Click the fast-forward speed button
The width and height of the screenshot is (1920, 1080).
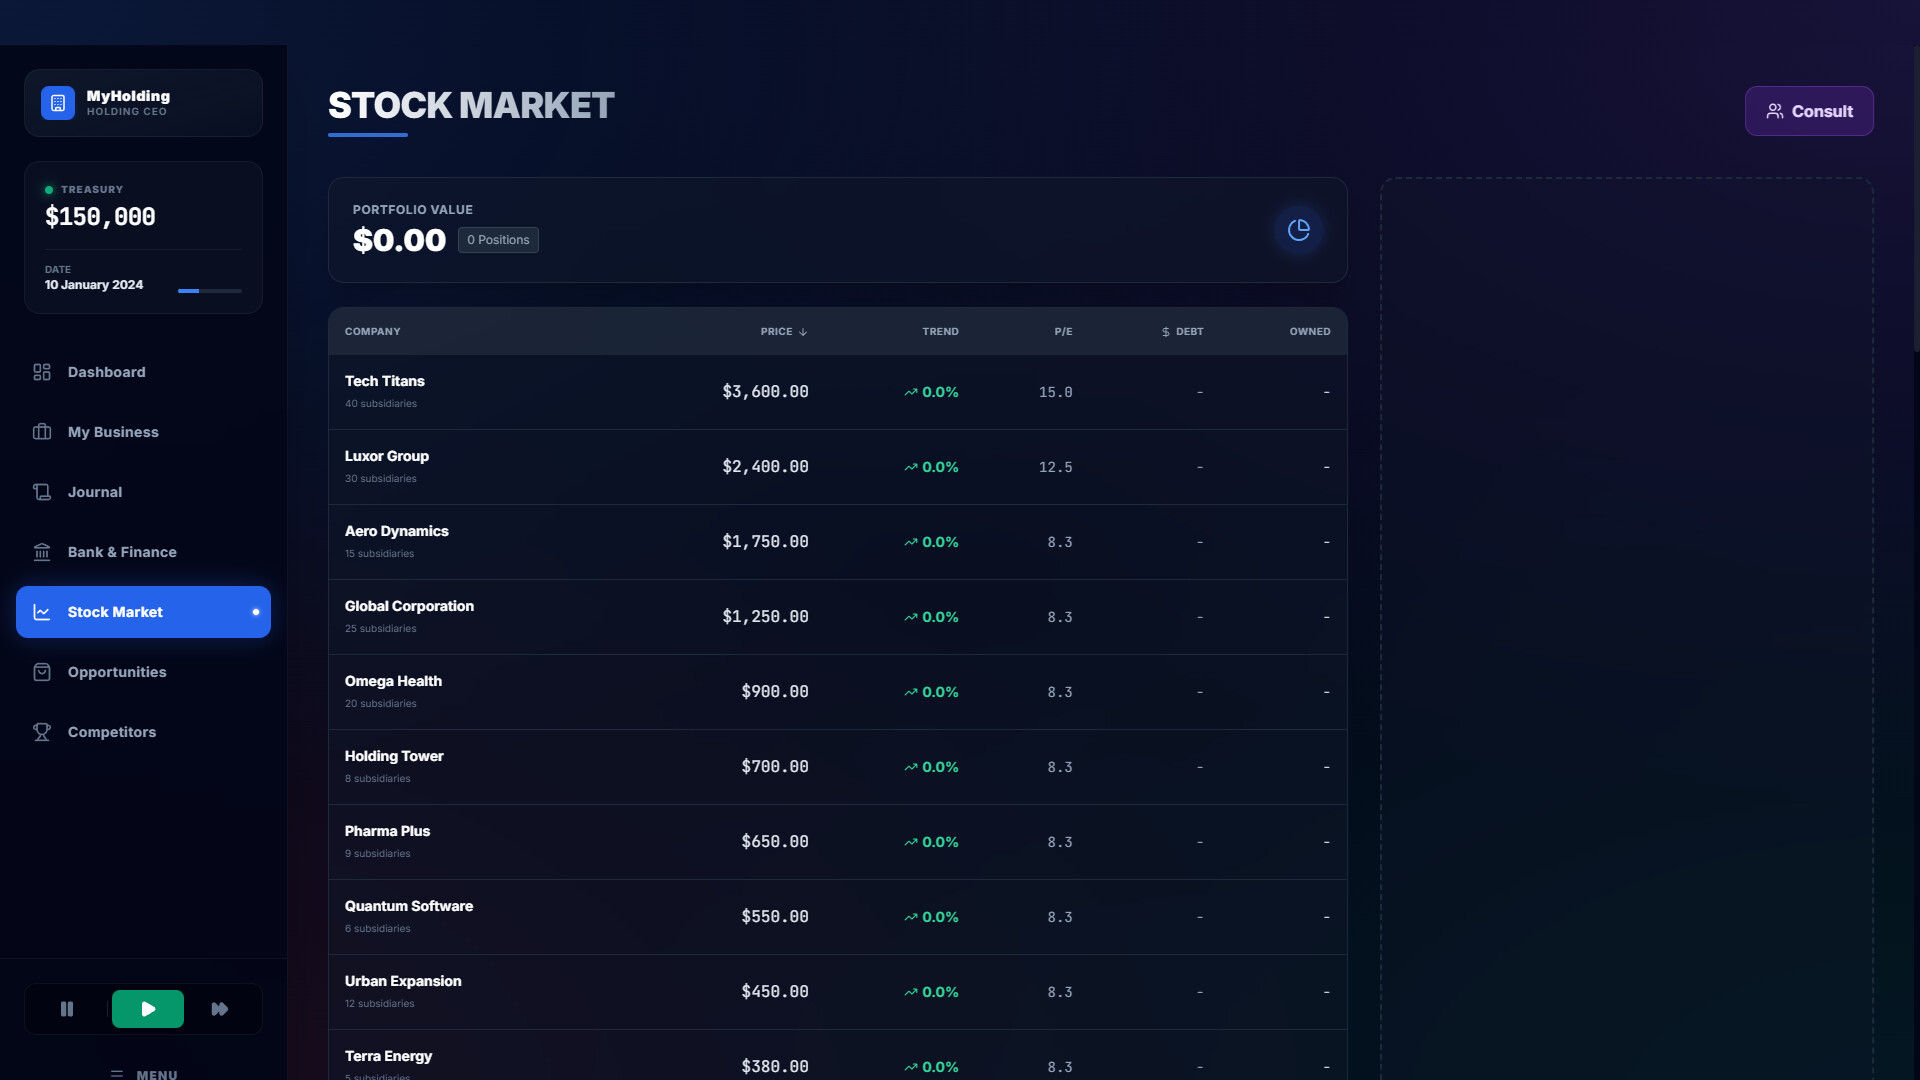click(x=220, y=1009)
